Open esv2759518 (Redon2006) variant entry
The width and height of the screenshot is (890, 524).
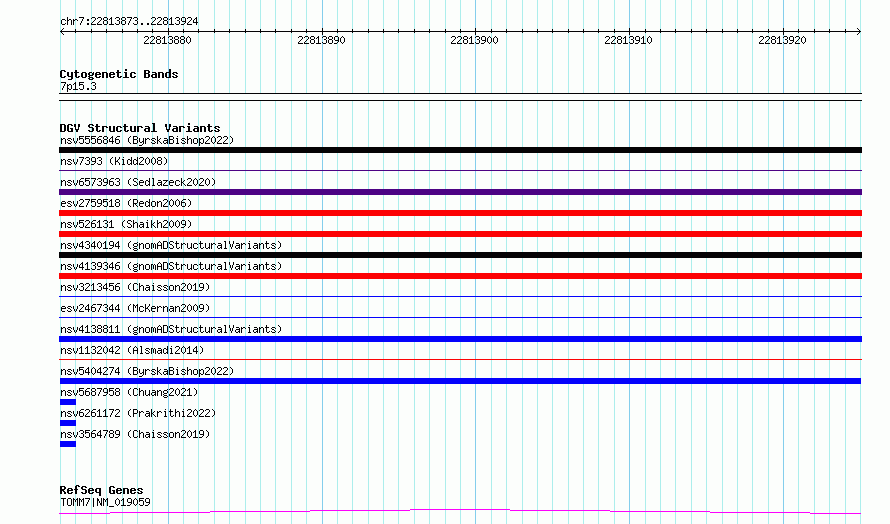tap(126, 203)
